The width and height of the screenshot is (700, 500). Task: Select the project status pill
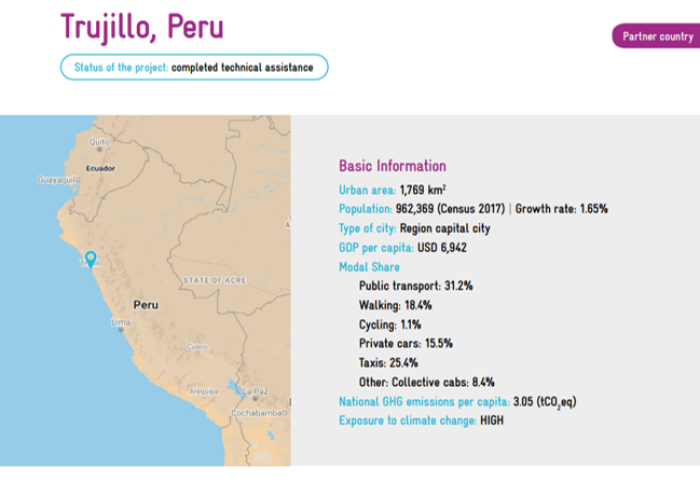point(194,67)
